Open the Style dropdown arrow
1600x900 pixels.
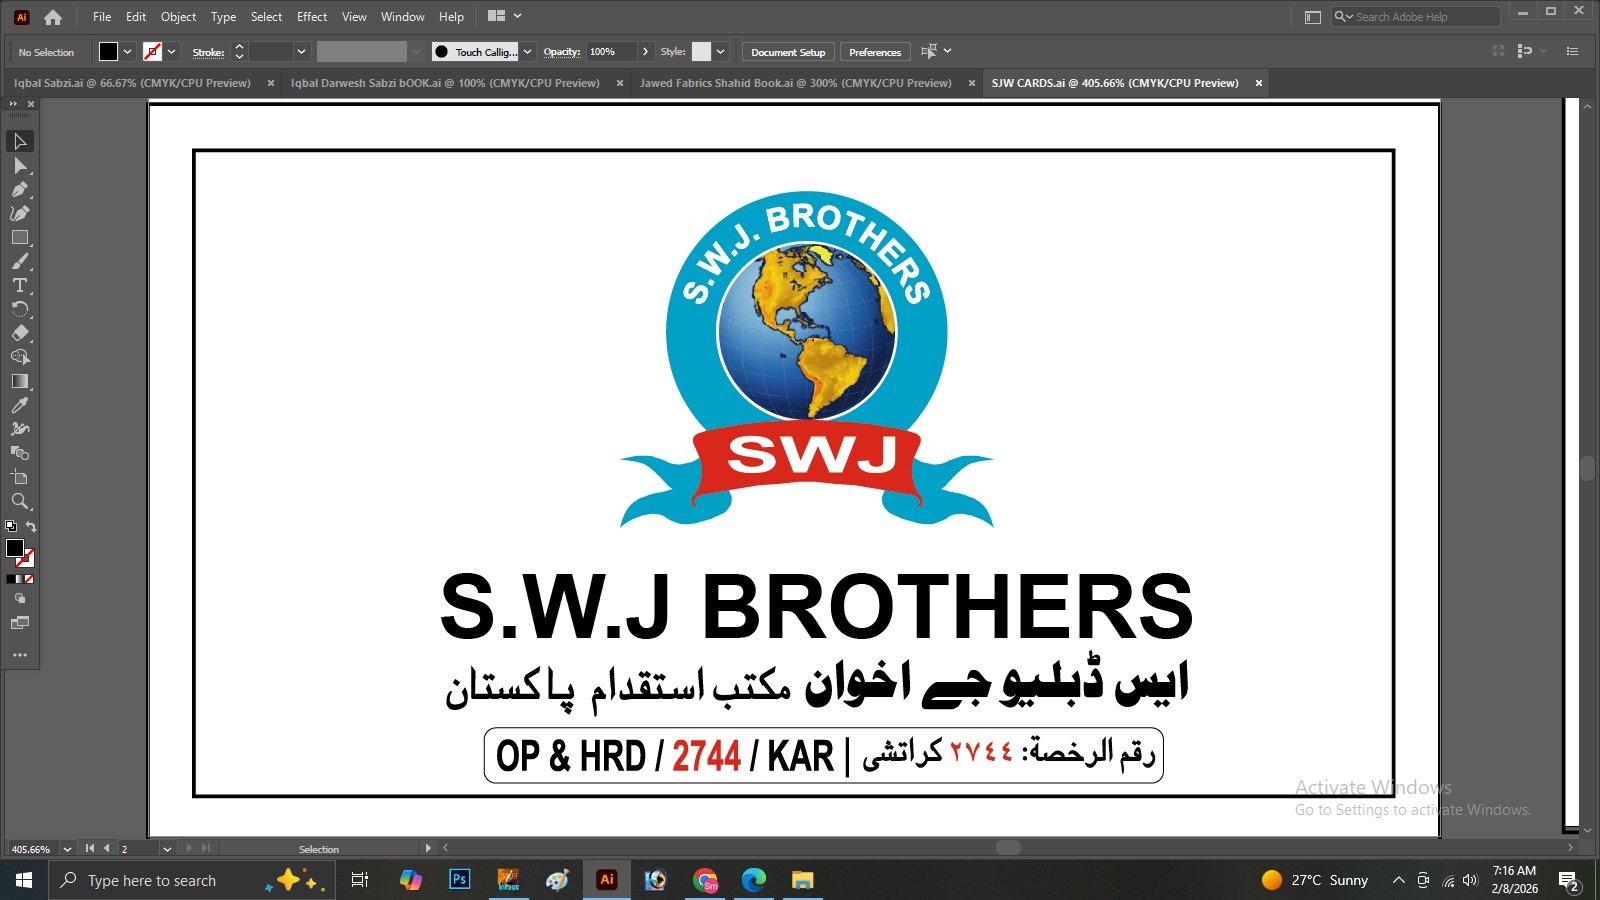coord(721,52)
